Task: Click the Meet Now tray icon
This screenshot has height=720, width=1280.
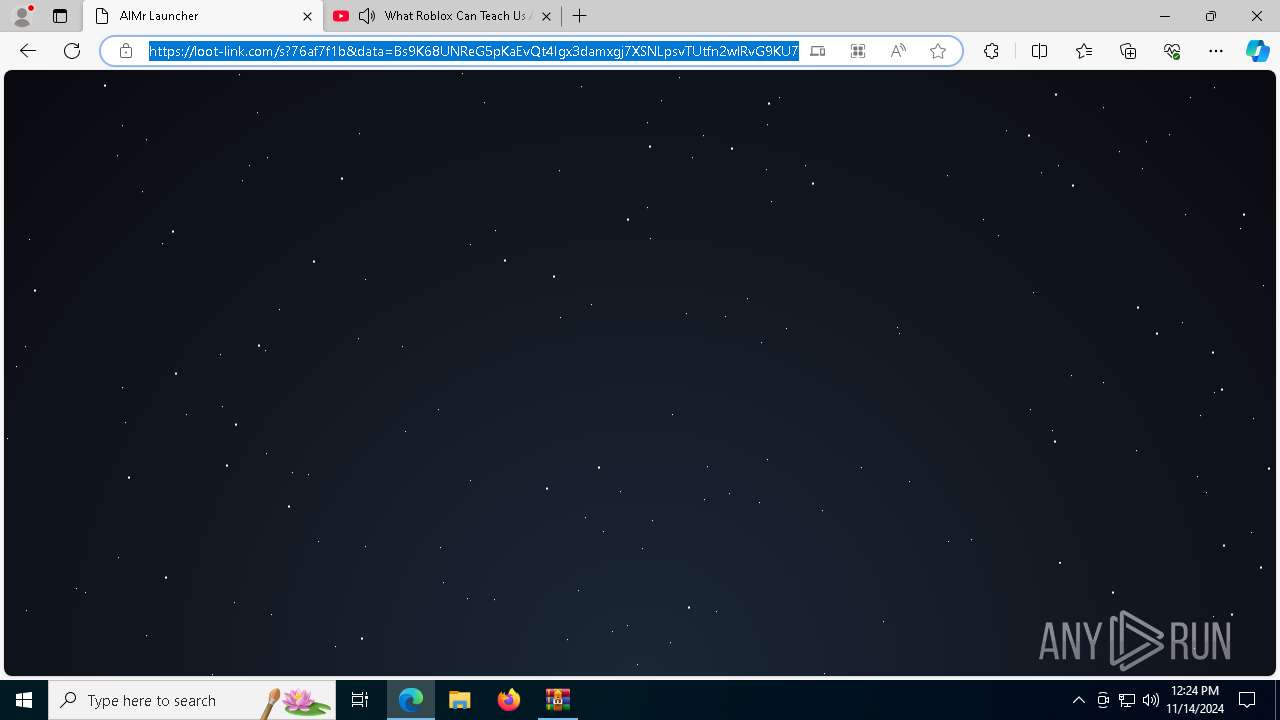Action: (x=1103, y=700)
